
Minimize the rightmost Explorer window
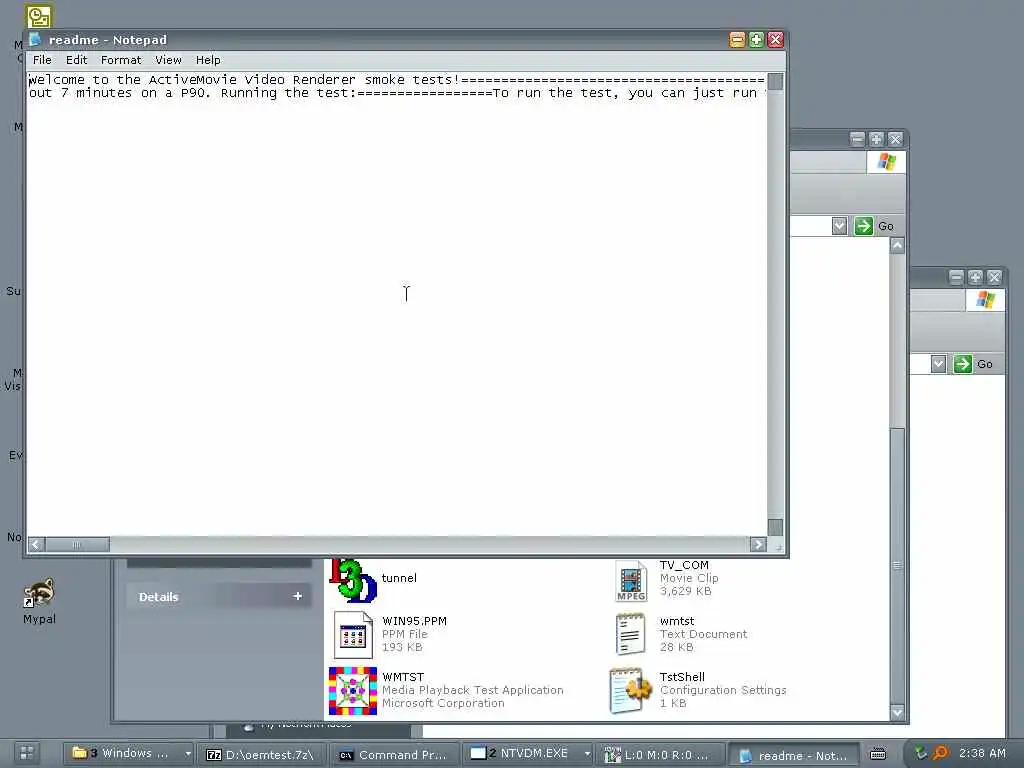(956, 278)
